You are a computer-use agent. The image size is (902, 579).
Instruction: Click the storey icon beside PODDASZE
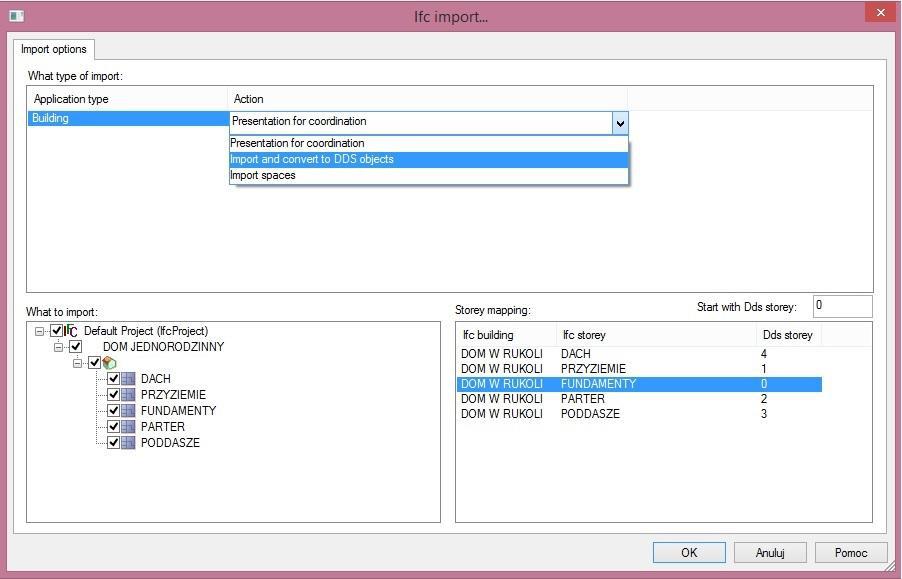click(128, 443)
